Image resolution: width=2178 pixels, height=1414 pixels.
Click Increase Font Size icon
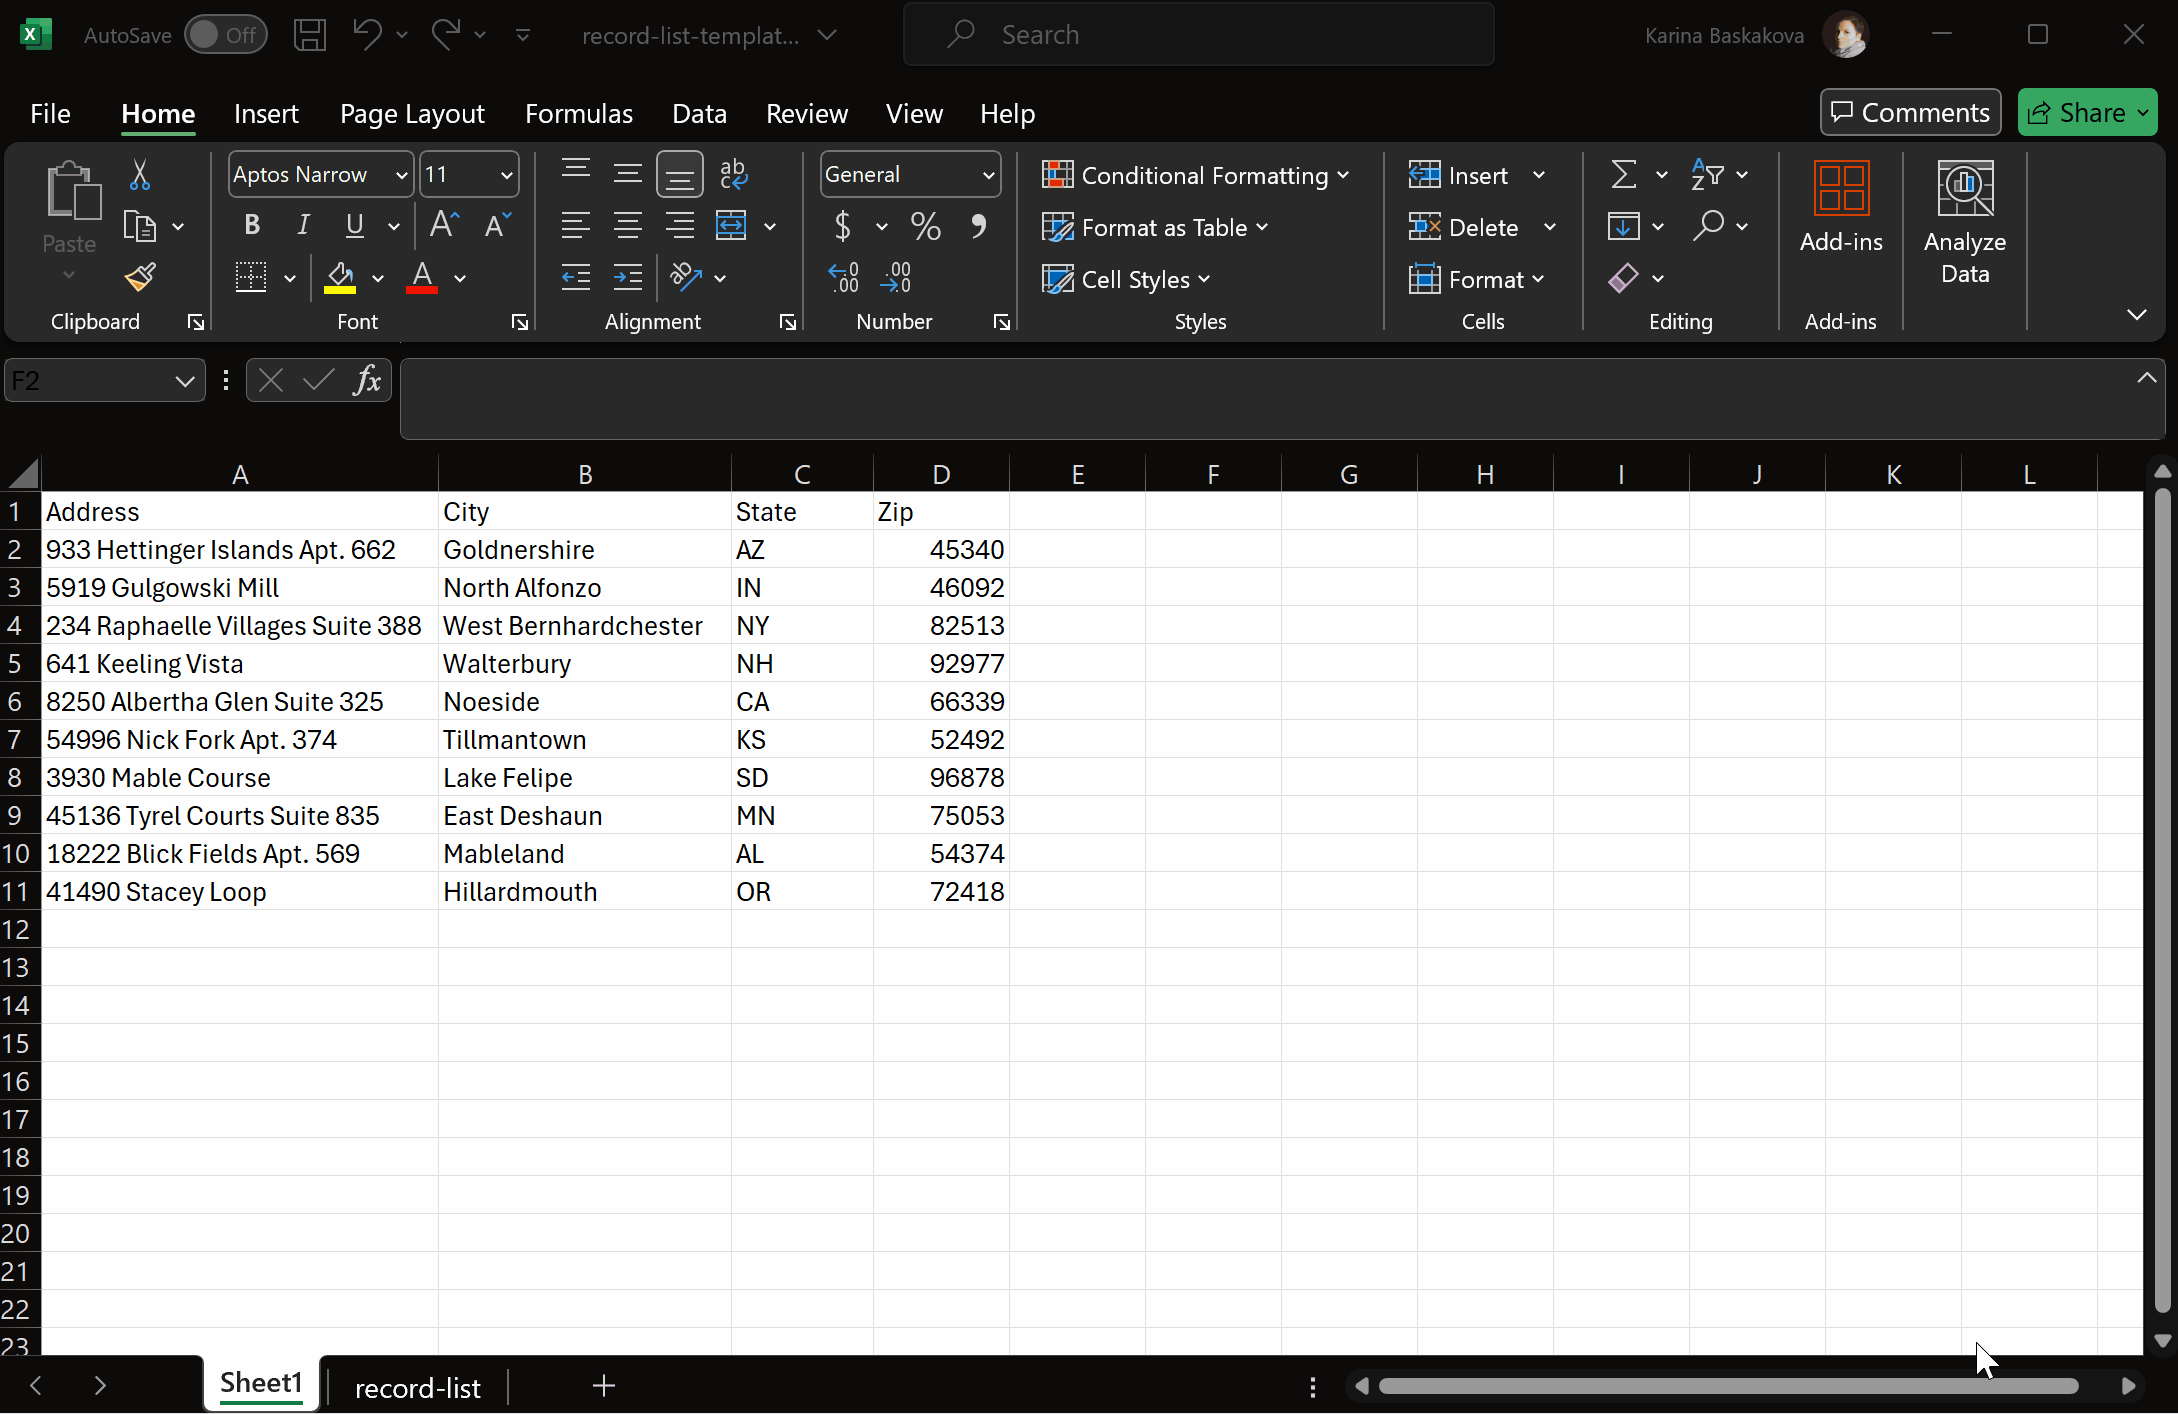(444, 225)
